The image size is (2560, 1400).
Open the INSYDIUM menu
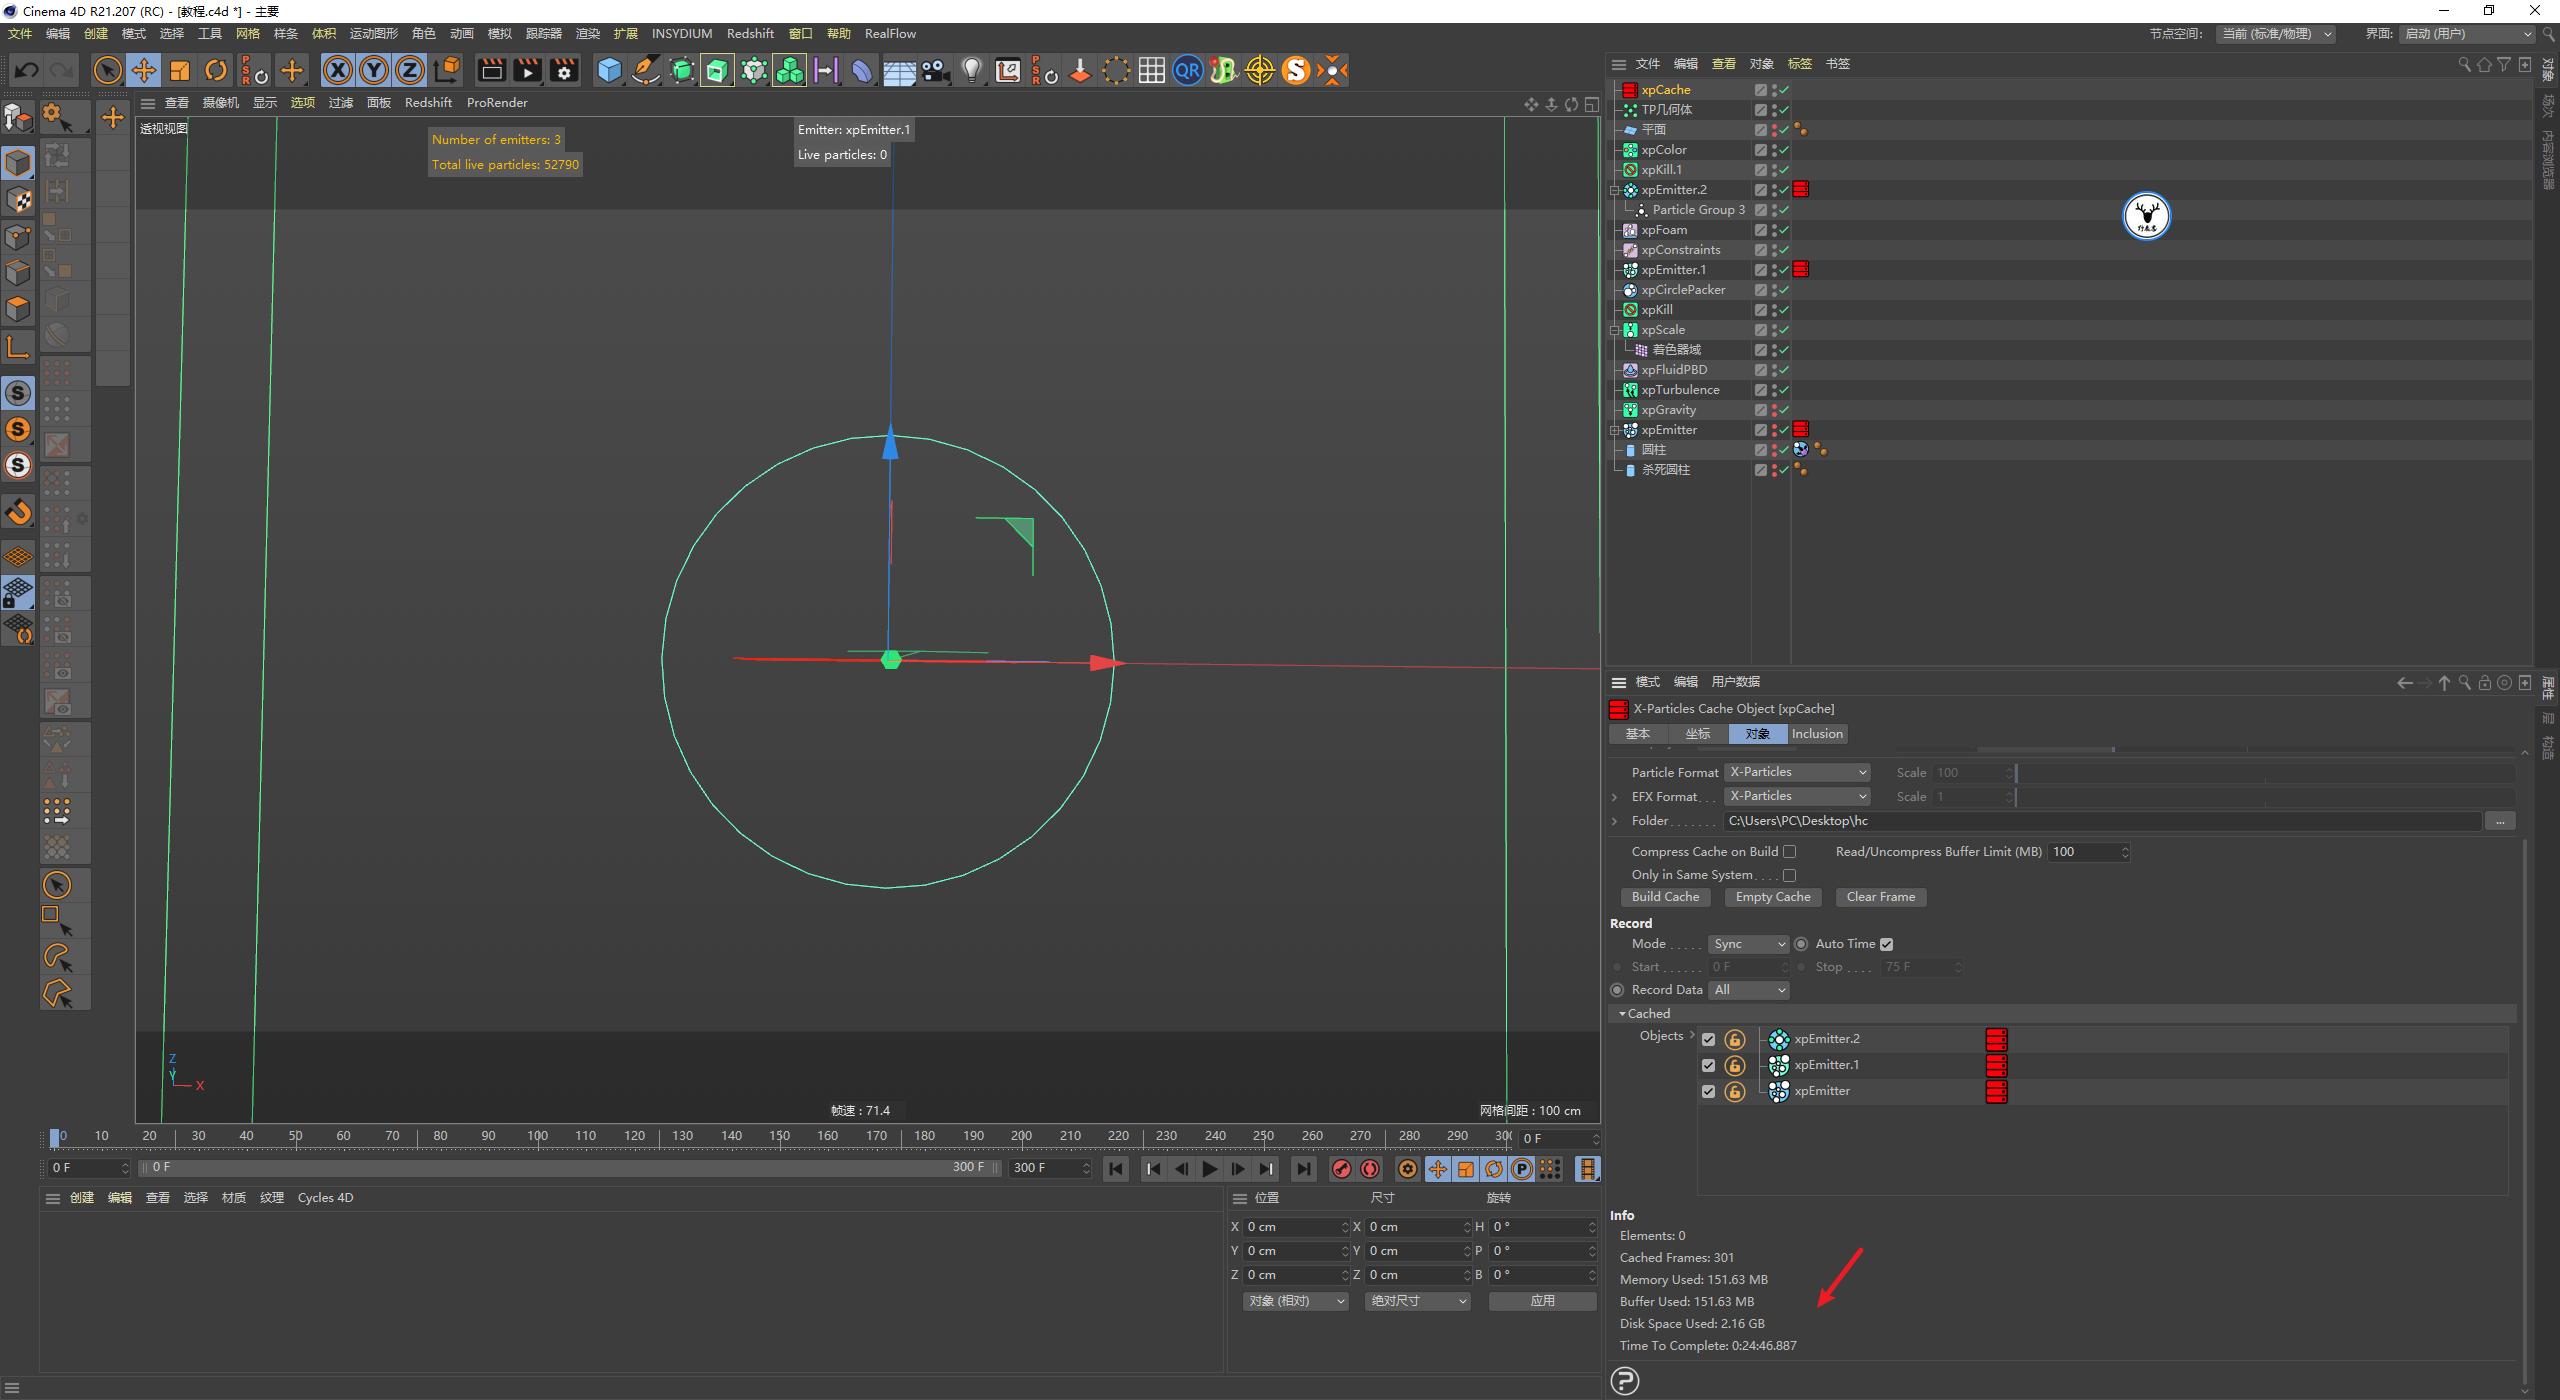click(681, 33)
